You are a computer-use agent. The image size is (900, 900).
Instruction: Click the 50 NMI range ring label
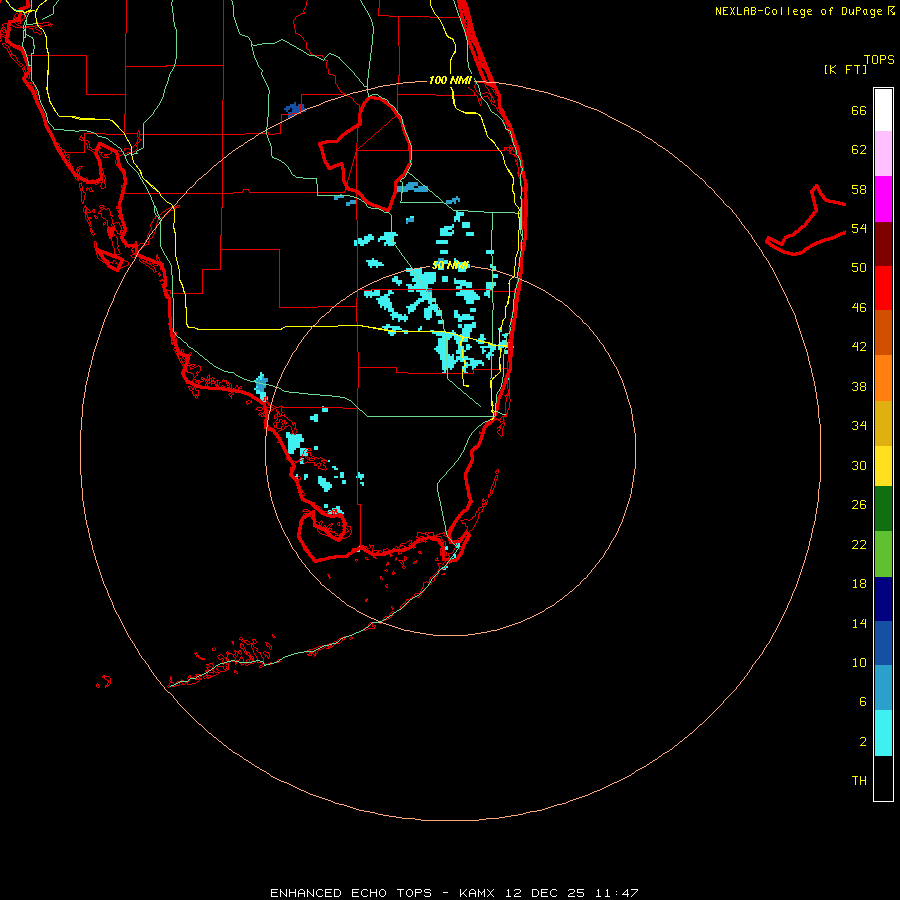point(450,265)
